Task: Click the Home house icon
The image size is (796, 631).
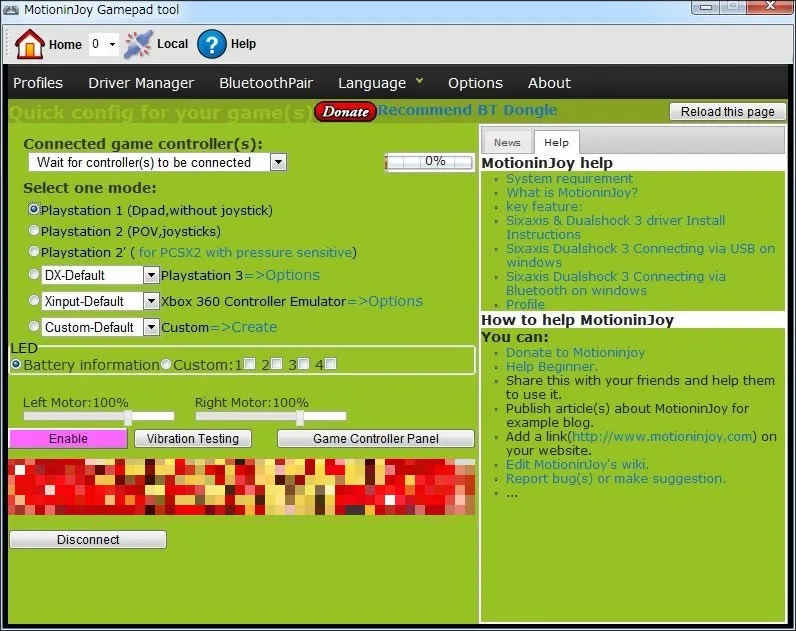Action: (x=30, y=44)
